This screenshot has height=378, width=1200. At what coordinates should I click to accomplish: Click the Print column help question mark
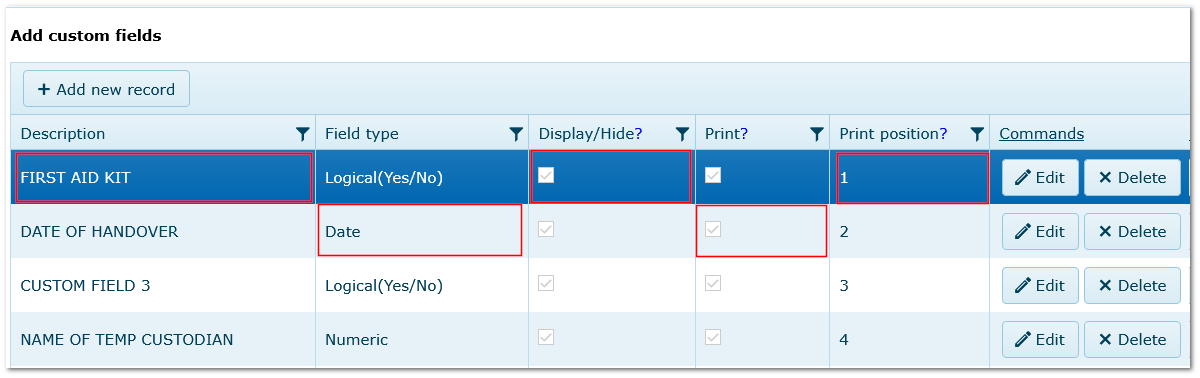[744, 134]
